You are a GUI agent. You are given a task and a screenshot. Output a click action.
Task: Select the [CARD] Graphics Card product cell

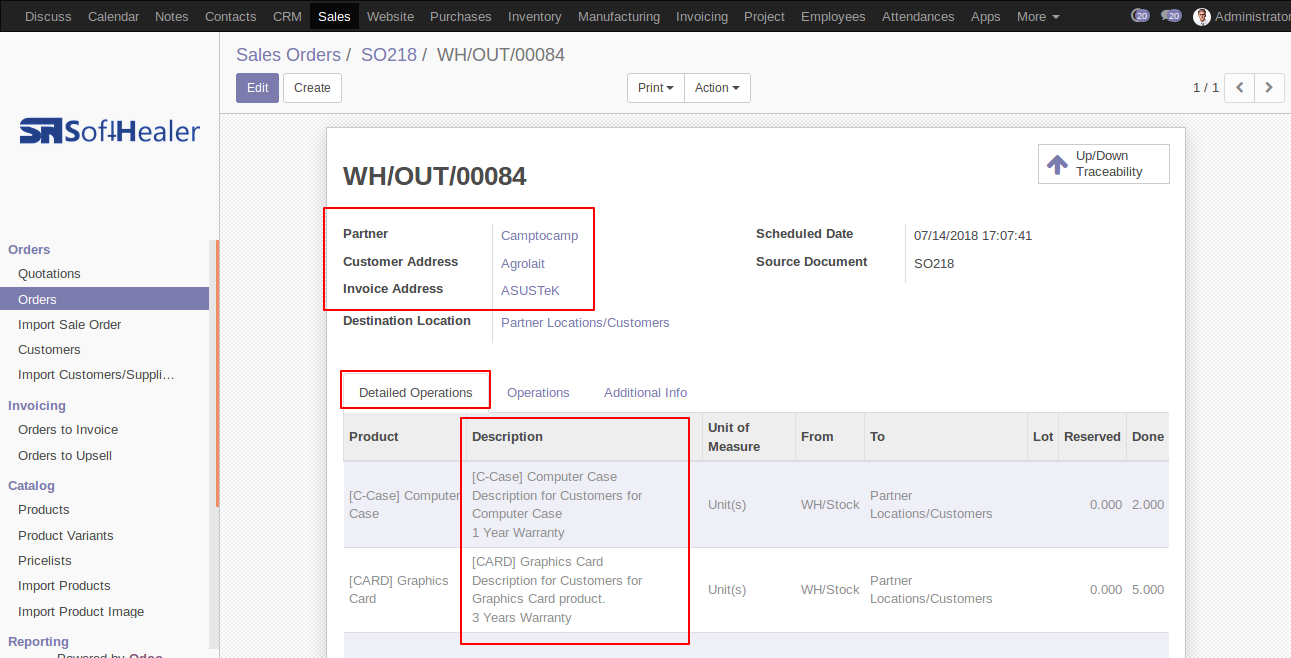point(404,590)
